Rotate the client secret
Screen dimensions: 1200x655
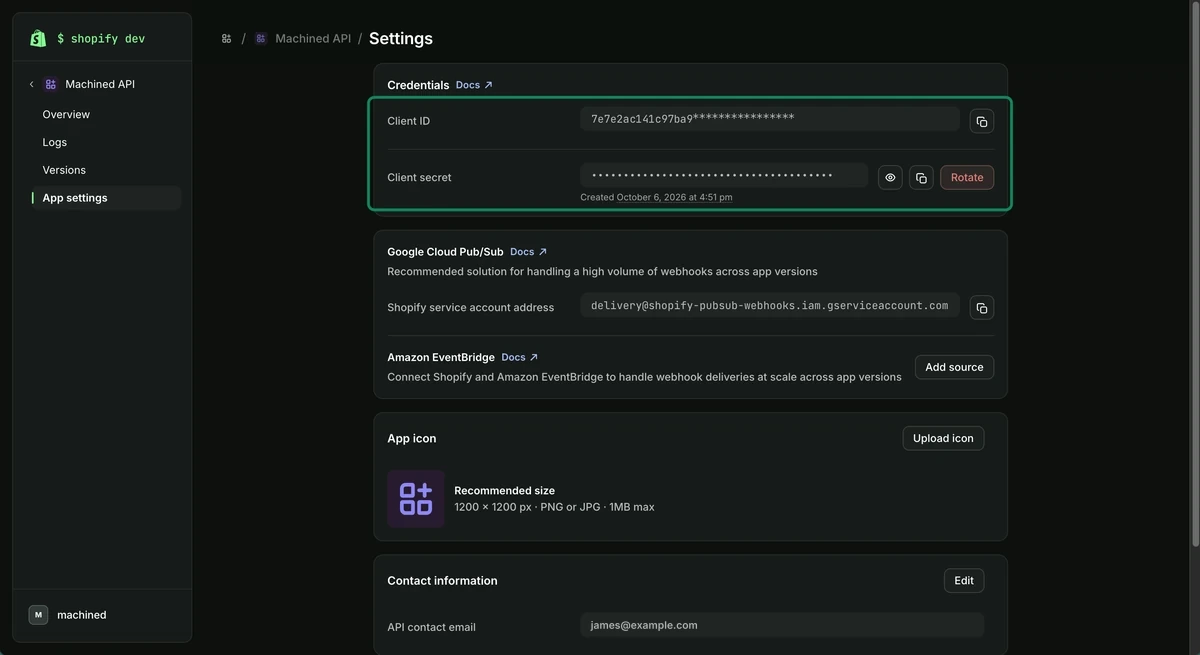point(967,178)
